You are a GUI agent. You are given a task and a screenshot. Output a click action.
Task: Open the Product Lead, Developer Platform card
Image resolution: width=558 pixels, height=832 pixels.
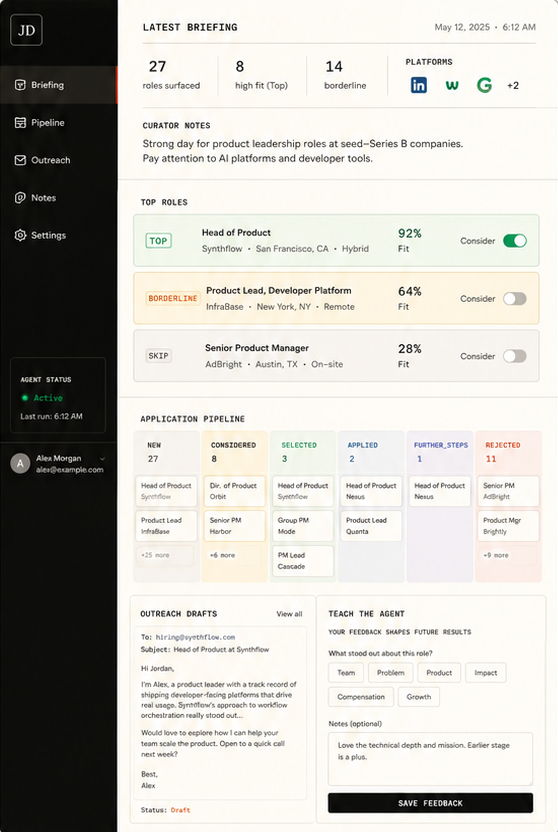[x=336, y=298]
